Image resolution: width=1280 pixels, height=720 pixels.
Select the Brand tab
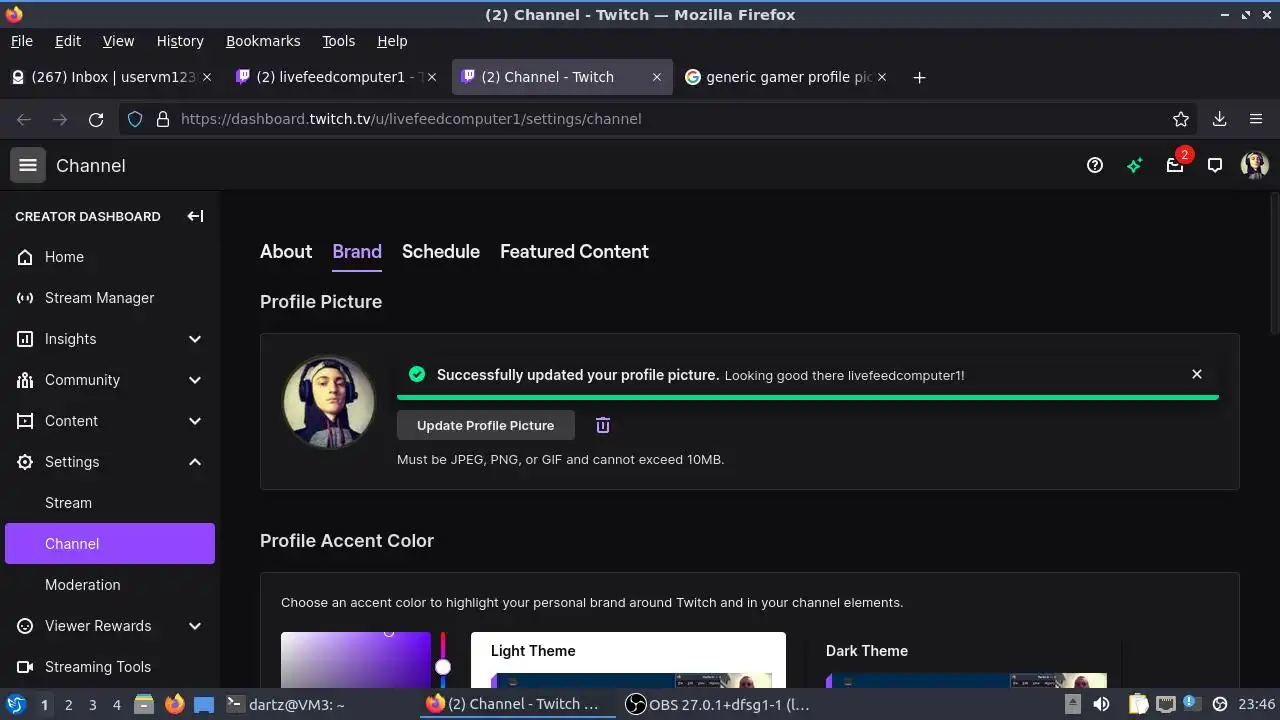click(x=357, y=252)
